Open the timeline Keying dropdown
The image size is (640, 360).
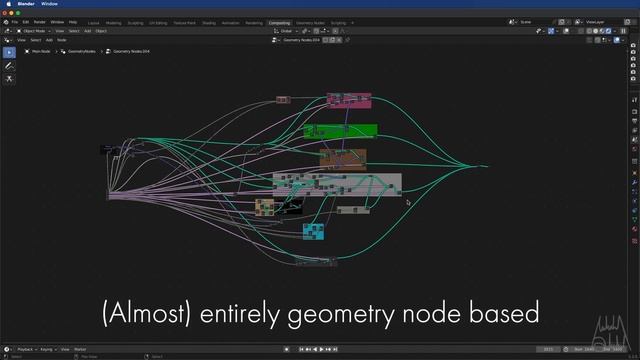pyautogui.click(x=48, y=349)
